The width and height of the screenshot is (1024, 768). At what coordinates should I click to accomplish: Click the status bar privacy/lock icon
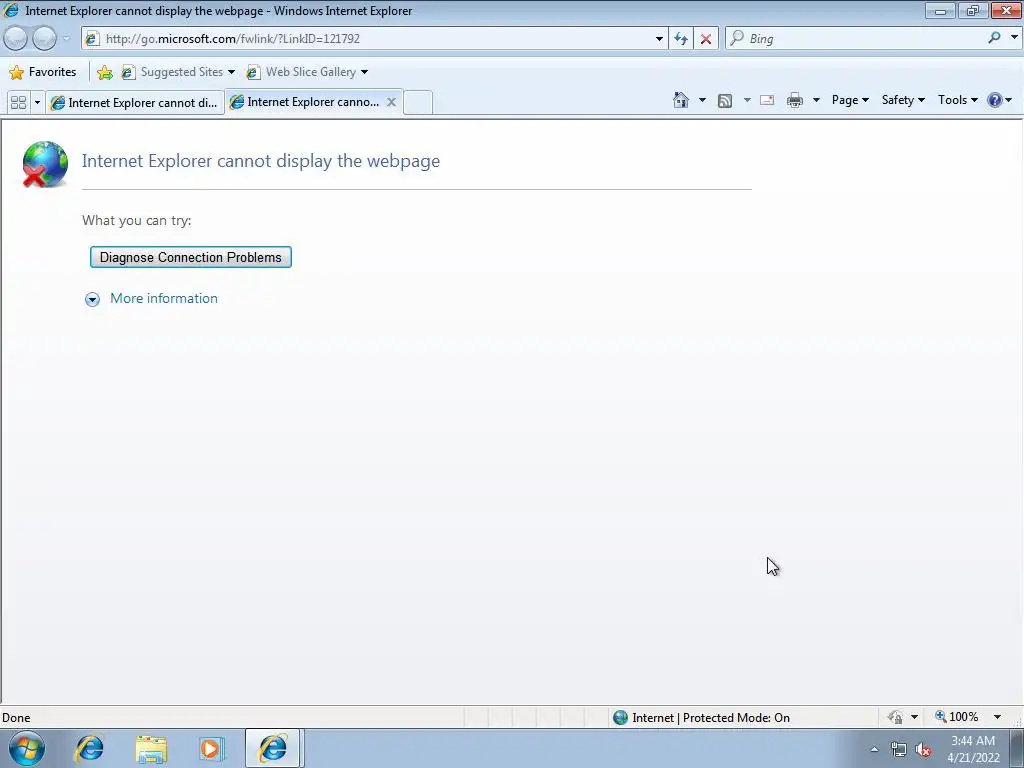point(896,717)
